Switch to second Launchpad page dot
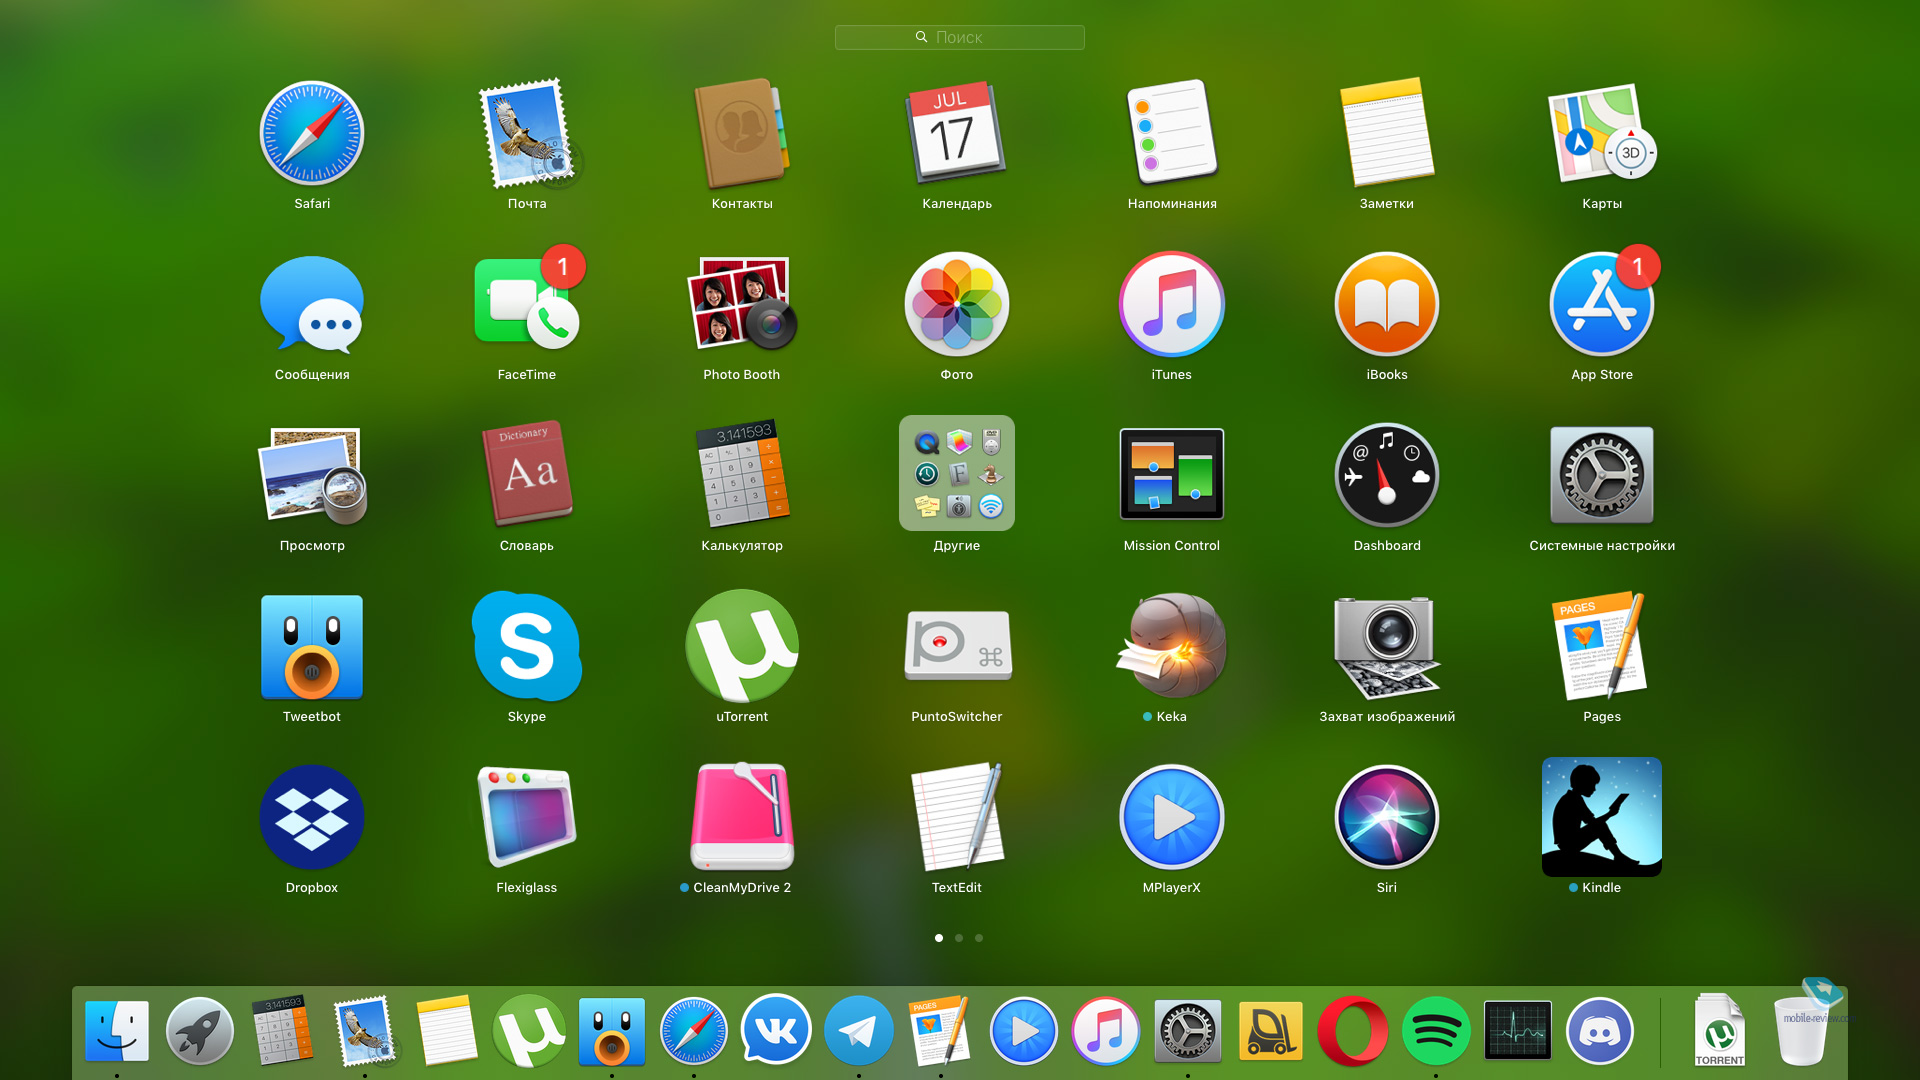Viewport: 1920px width, 1080px height. 959,938
